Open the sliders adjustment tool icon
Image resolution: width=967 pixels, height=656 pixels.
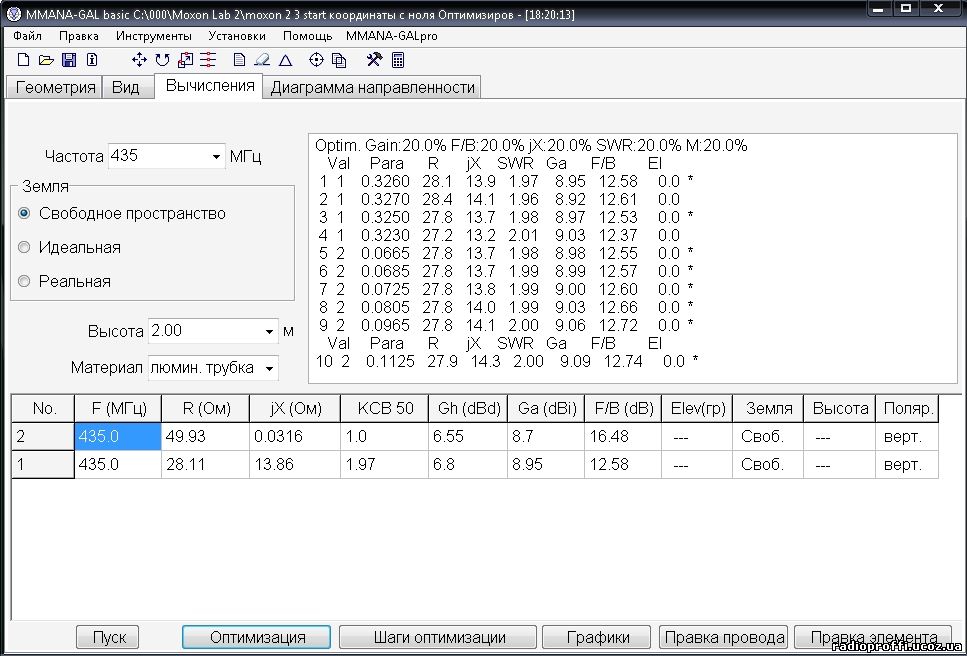208,60
